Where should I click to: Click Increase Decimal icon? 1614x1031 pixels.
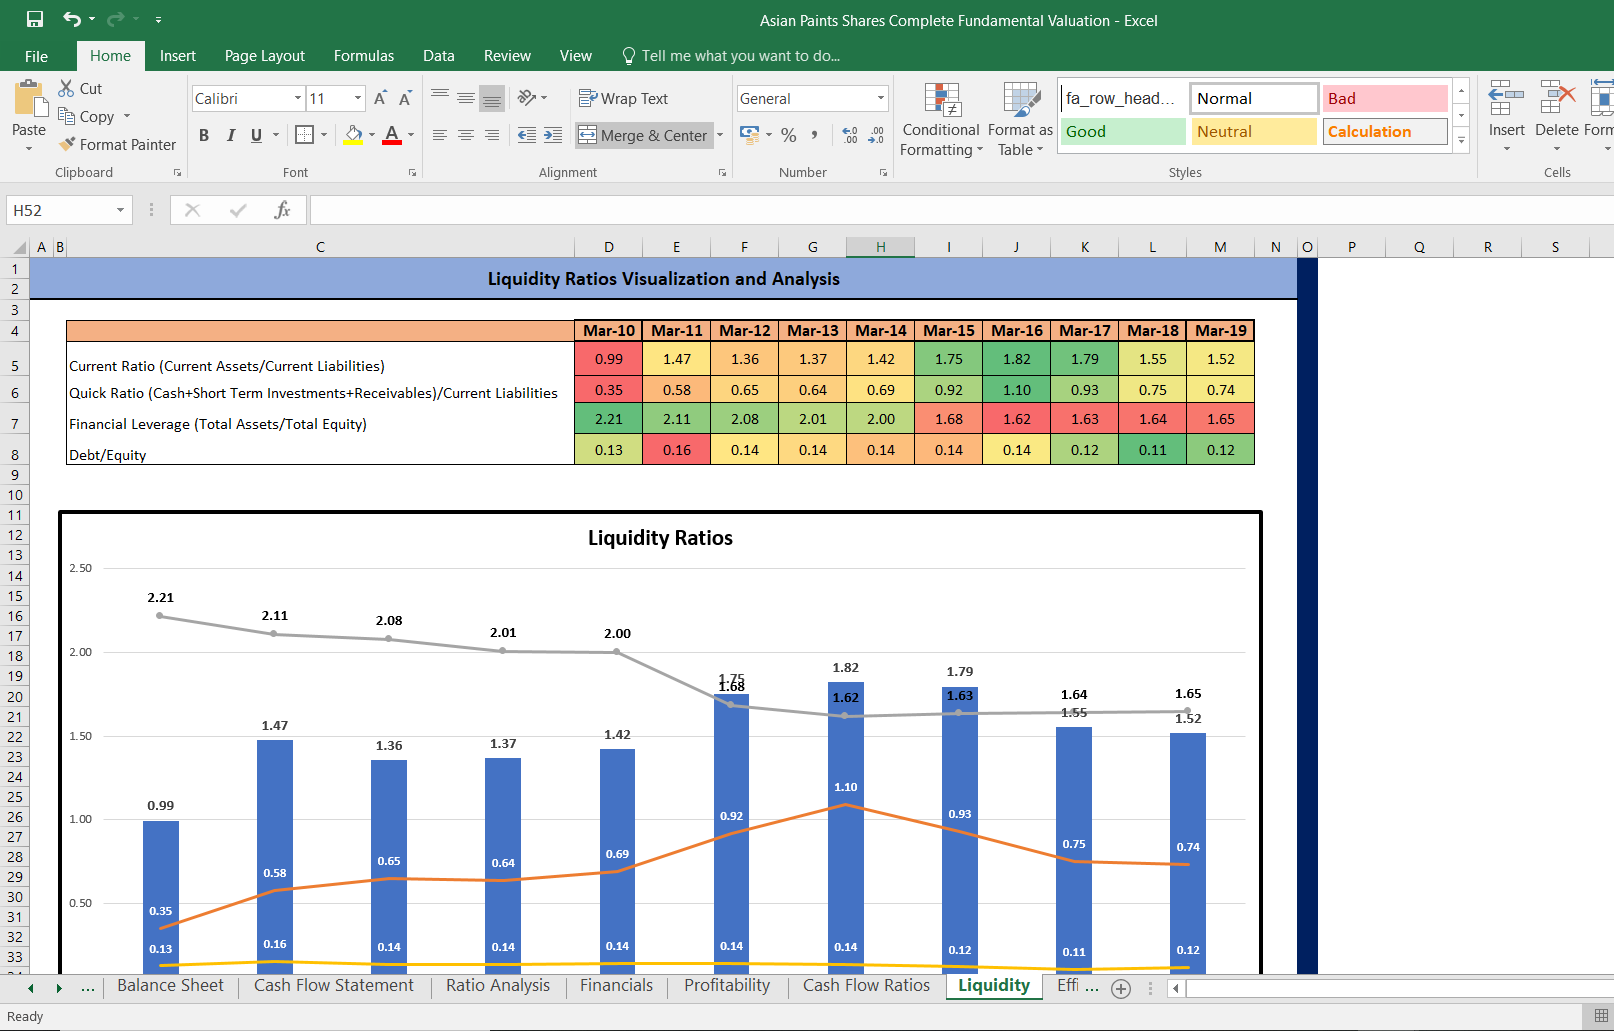coord(850,135)
